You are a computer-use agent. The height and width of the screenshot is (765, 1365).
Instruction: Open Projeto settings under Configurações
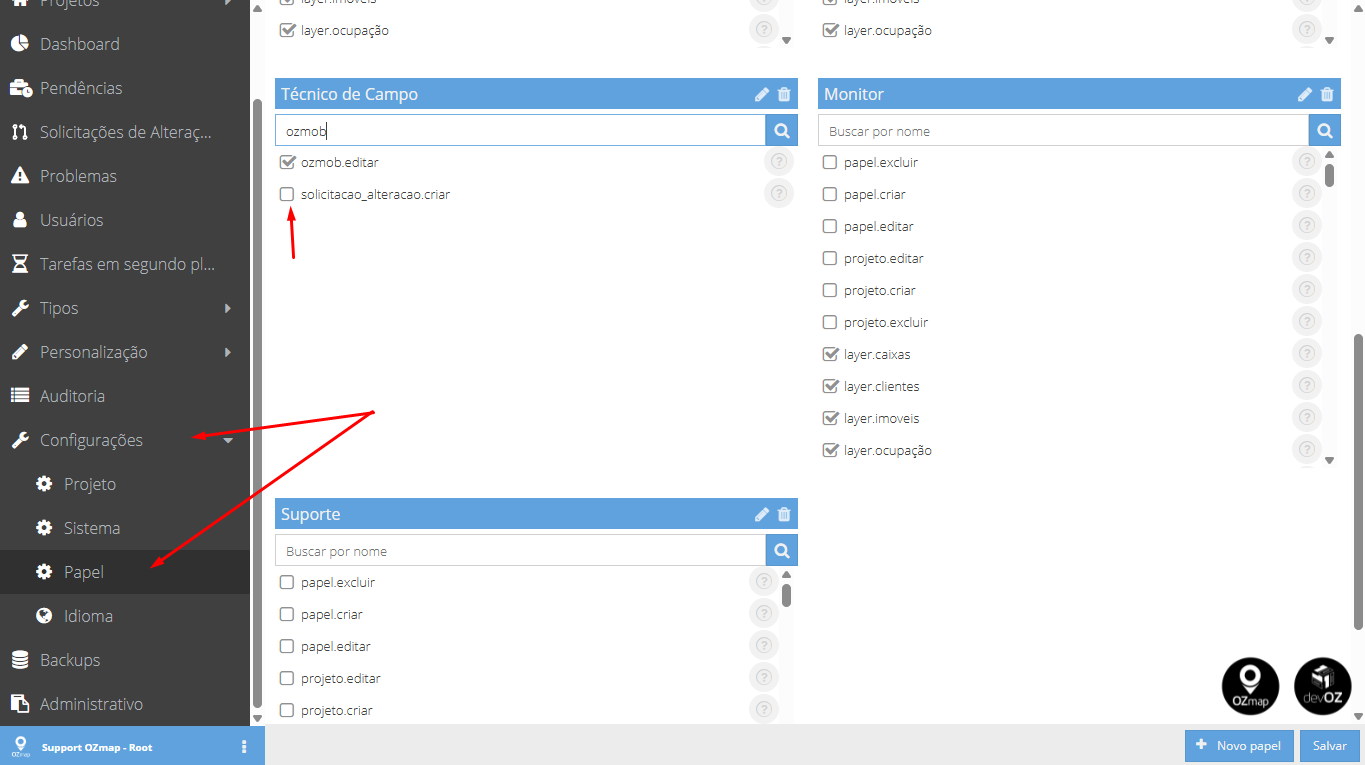[x=125, y=484]
